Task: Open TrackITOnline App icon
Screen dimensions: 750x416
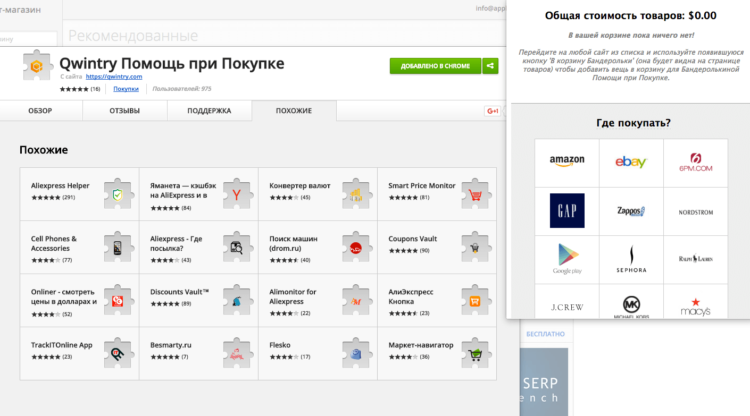Action: tap(118, 353)
